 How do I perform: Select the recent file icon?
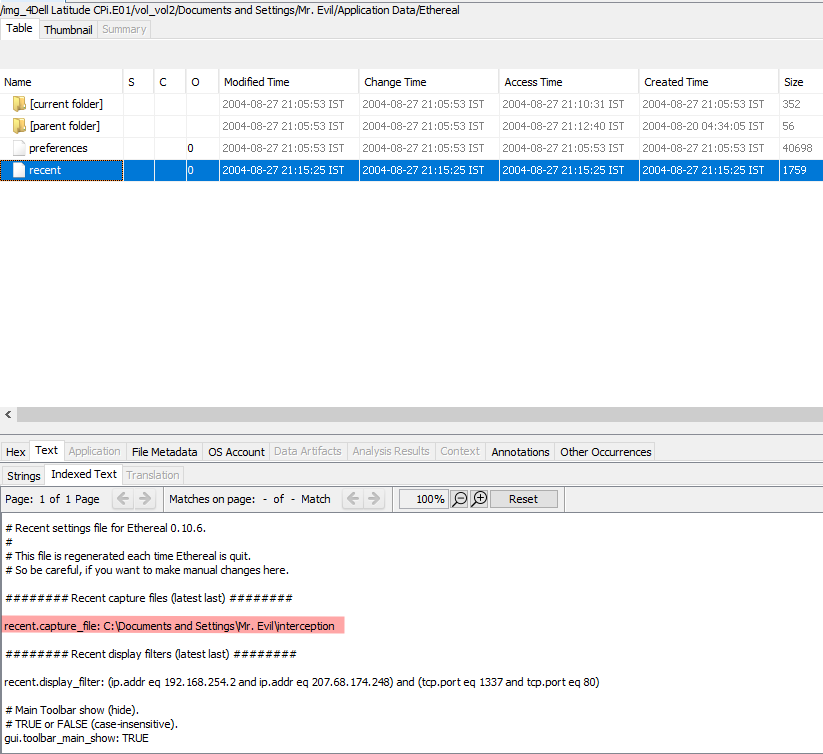click(x=17, y=170)
